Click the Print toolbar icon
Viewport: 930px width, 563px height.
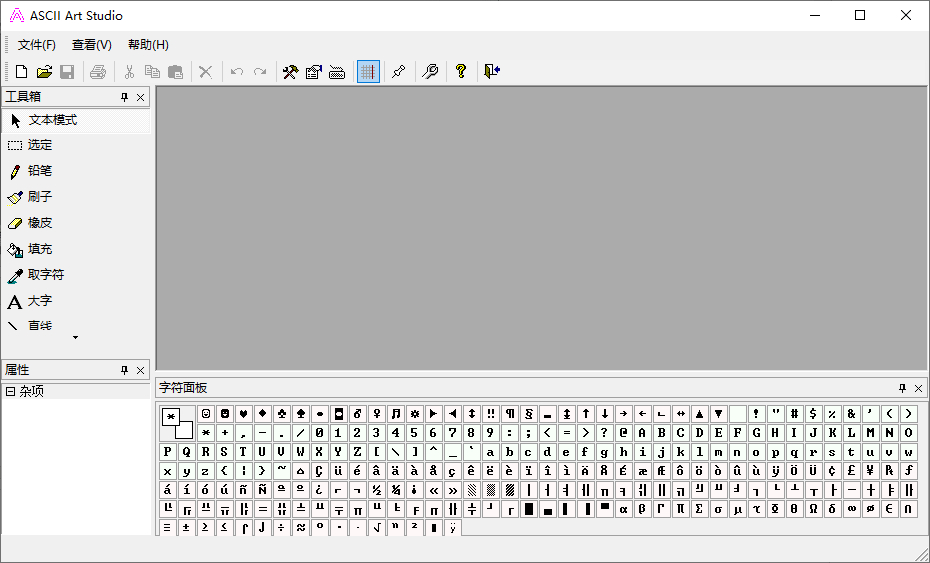98,72
